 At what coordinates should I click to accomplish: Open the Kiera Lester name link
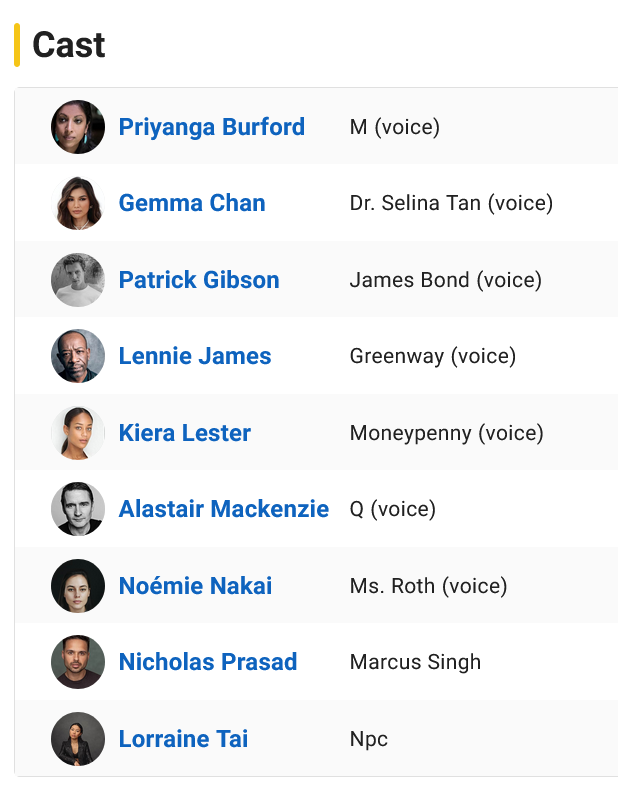[185, 433]
